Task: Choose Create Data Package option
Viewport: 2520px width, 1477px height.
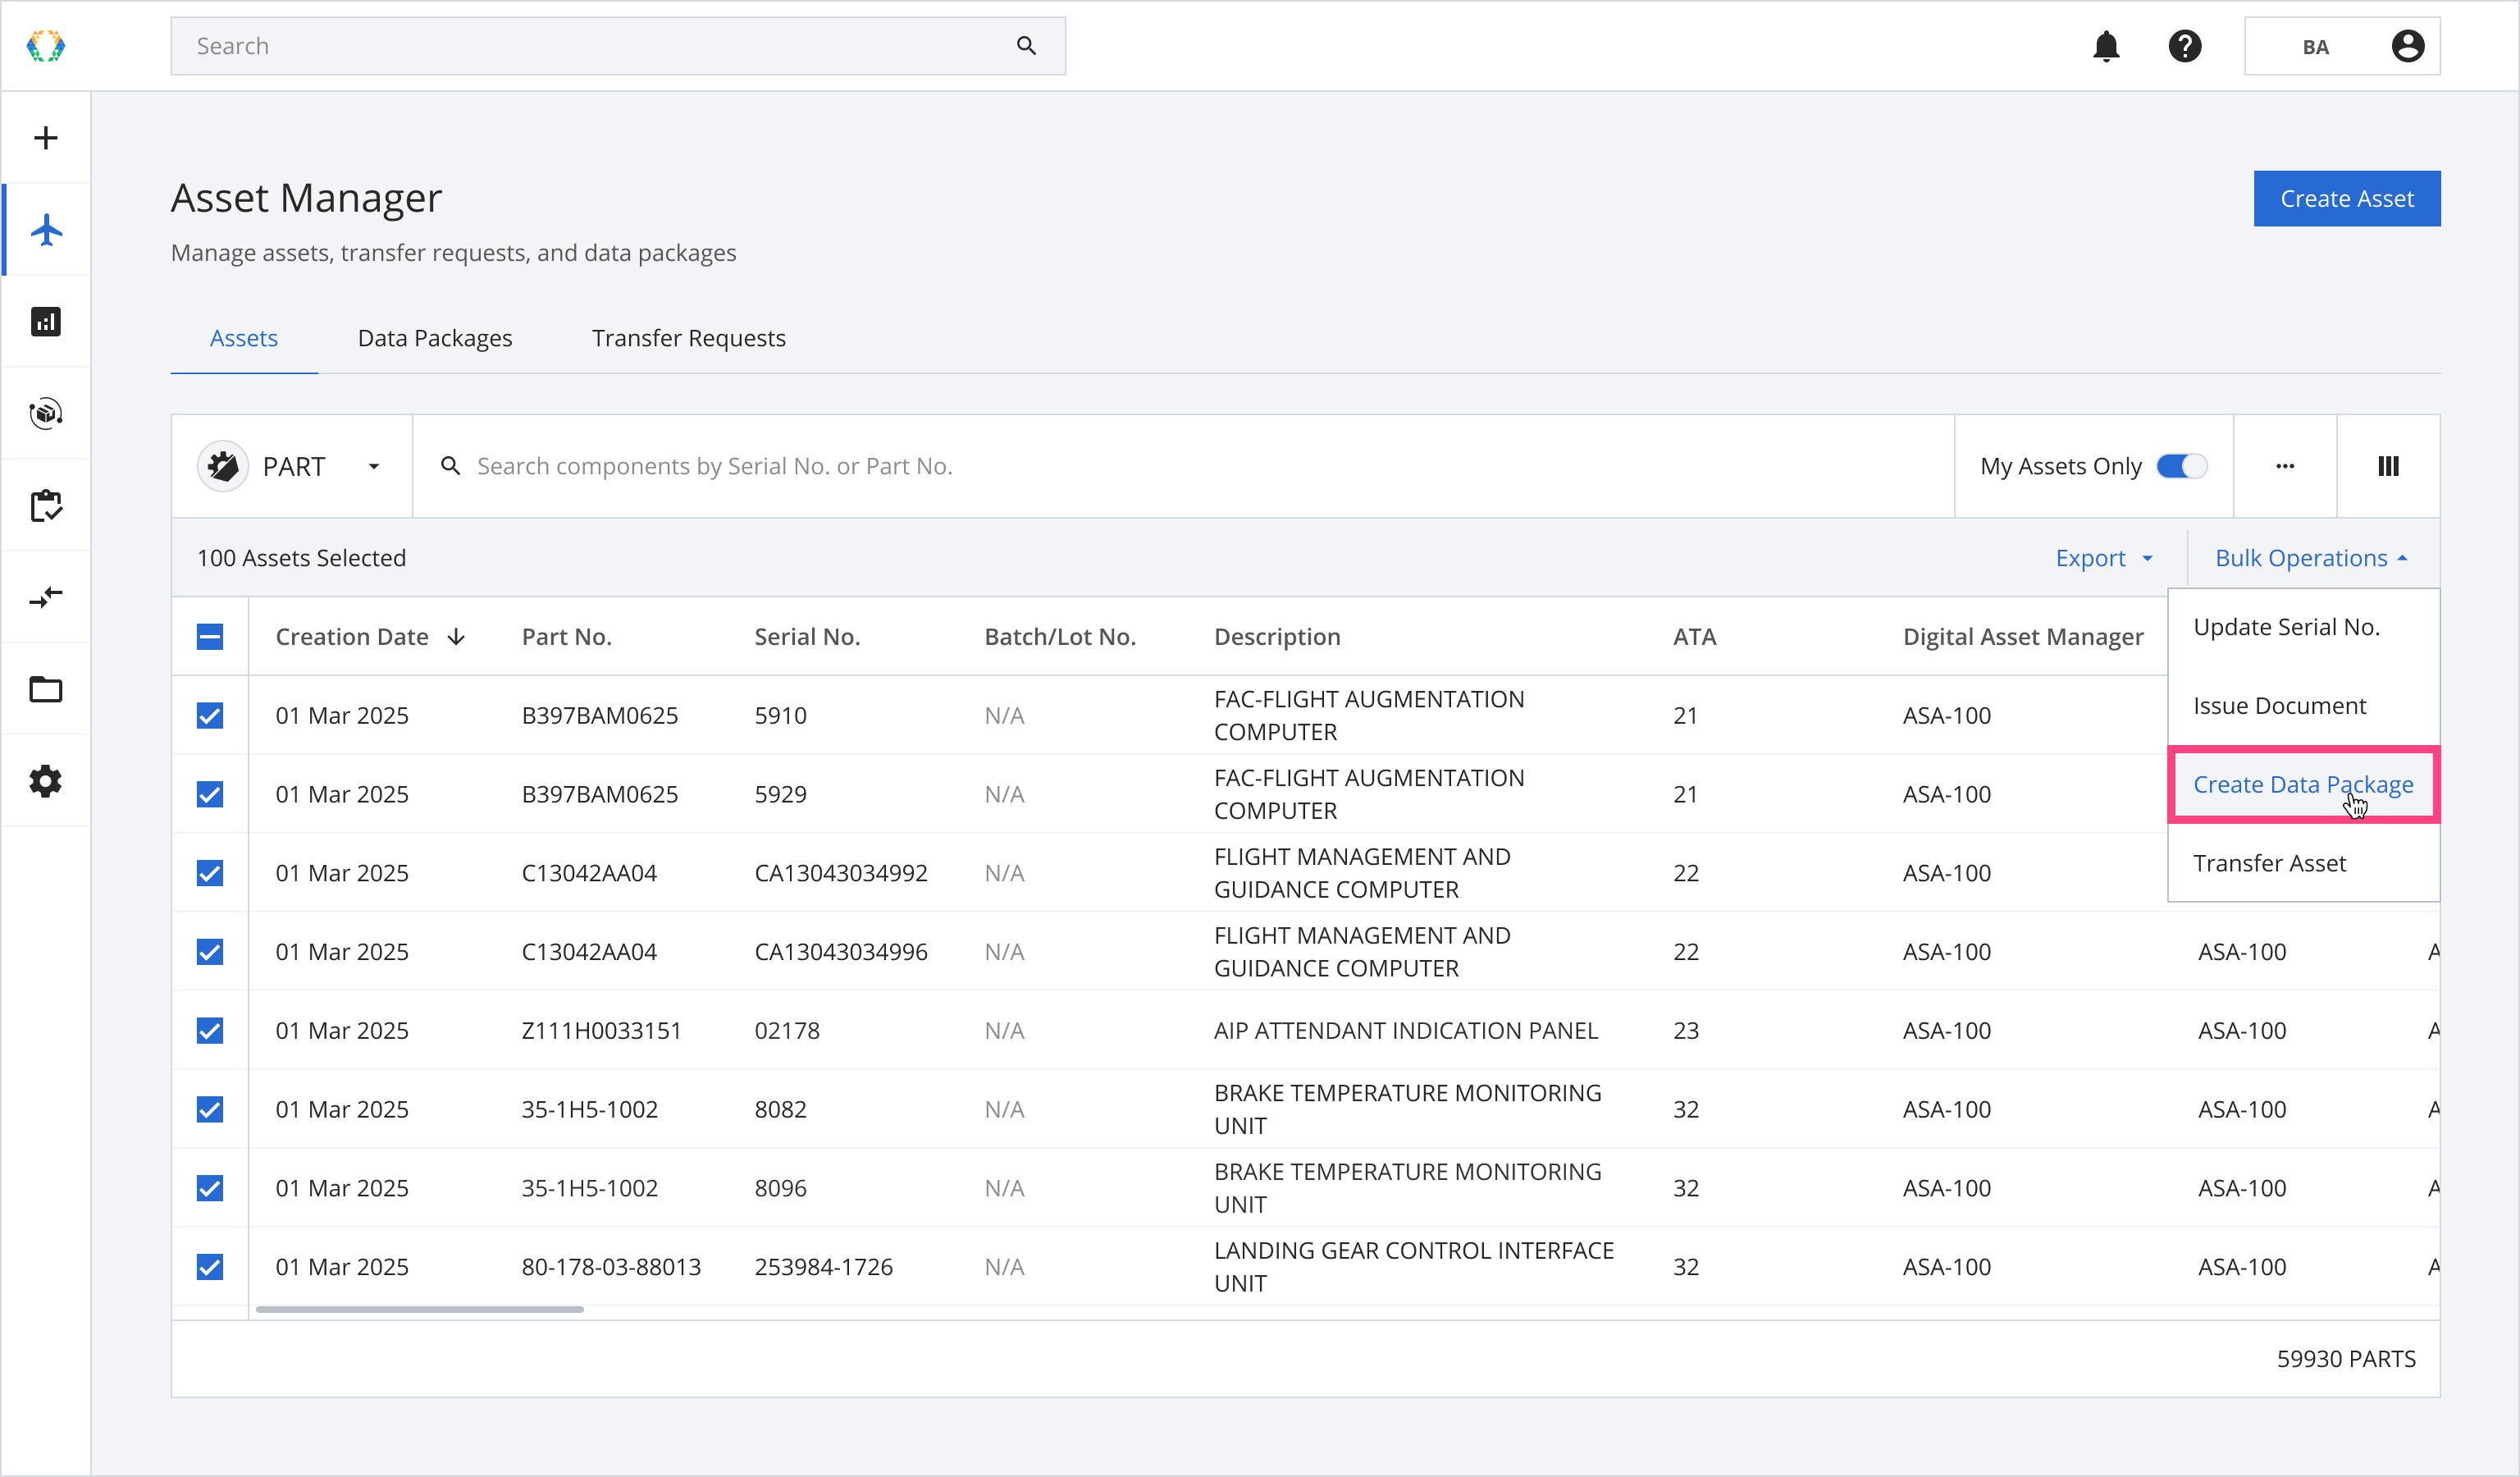Action: click(2302, 785)
